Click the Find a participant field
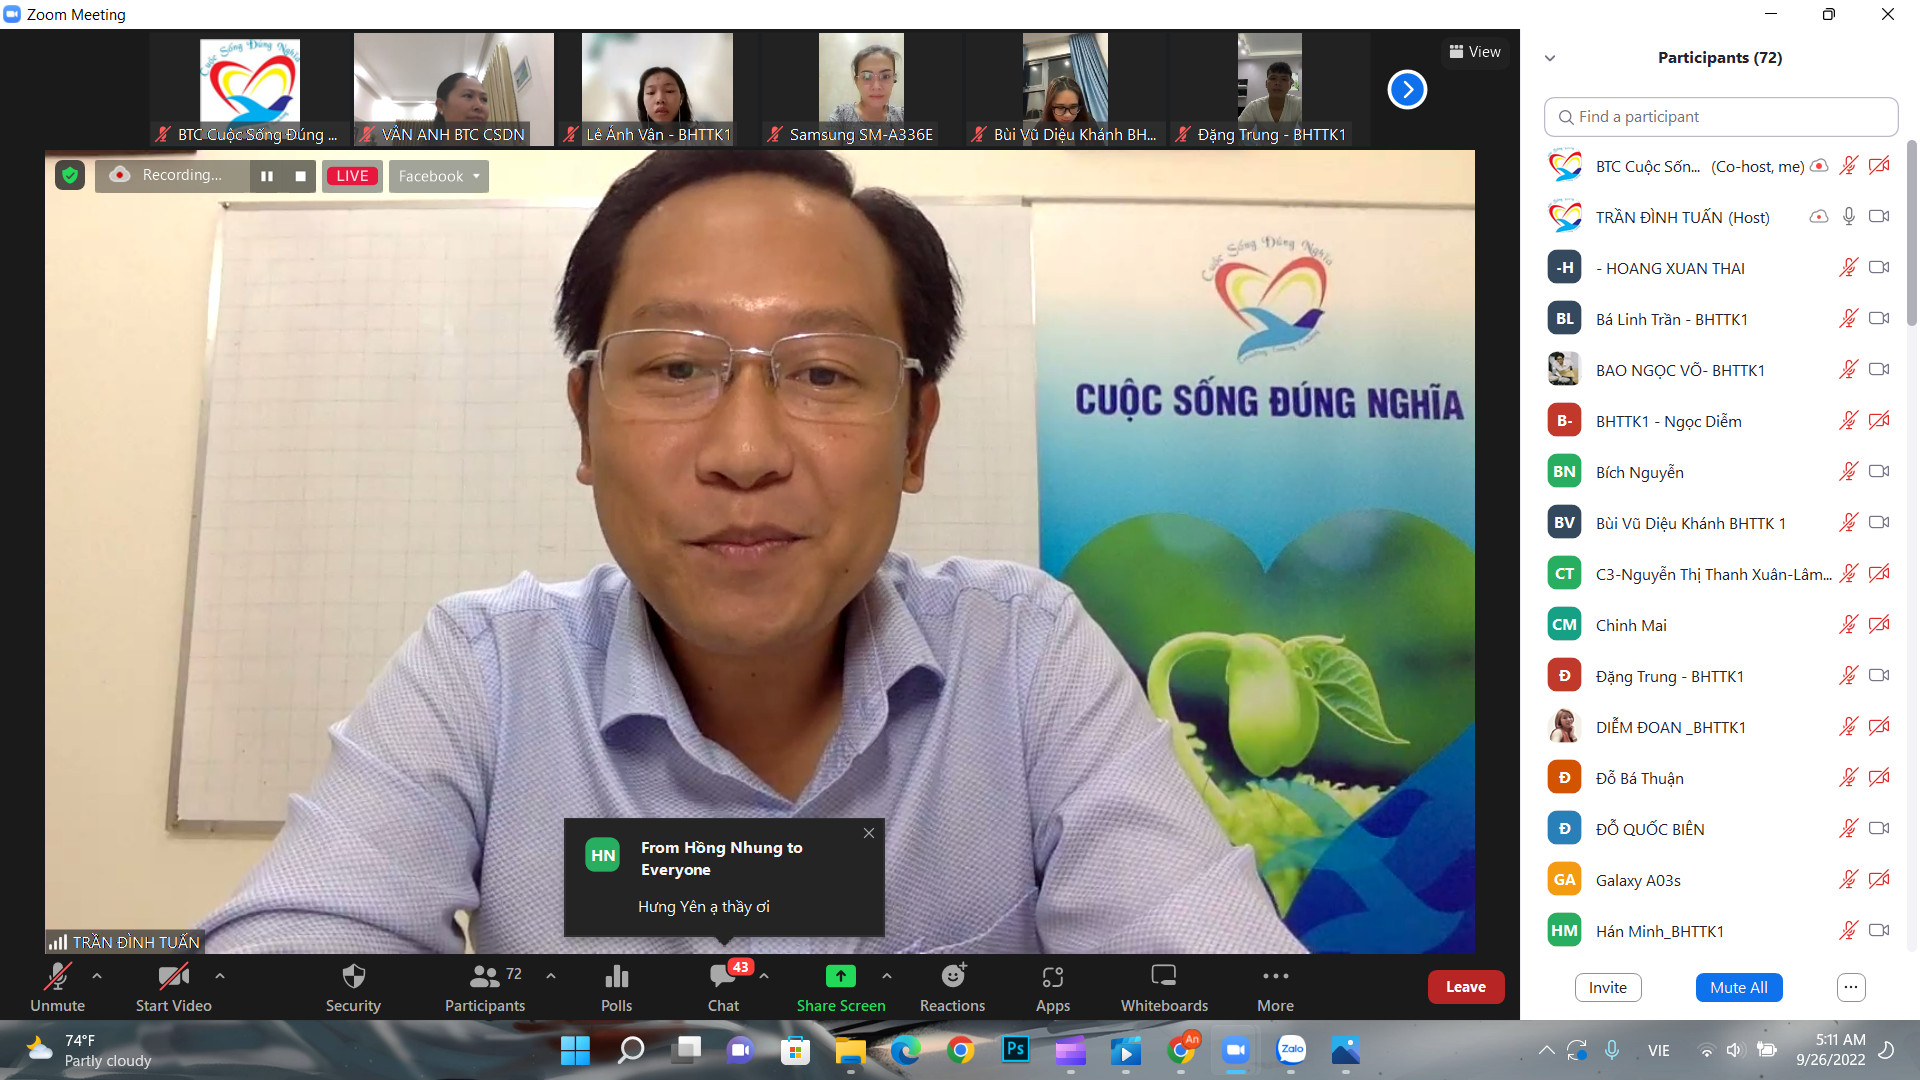 1721,117
